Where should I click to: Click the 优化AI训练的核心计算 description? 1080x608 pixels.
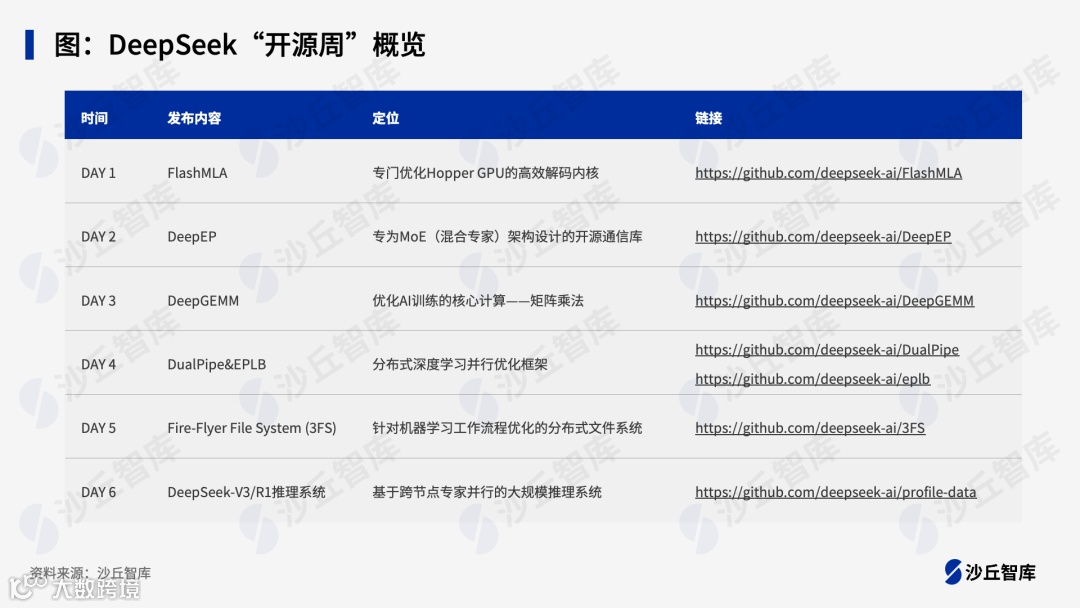pyautogui.click(x=478, y=301)
